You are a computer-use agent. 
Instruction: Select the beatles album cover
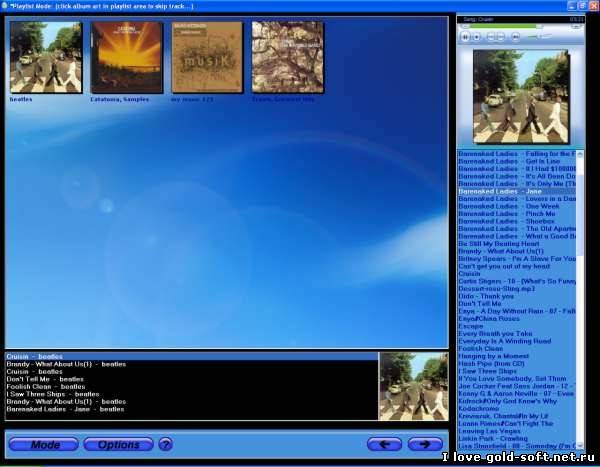pos(46,57)
